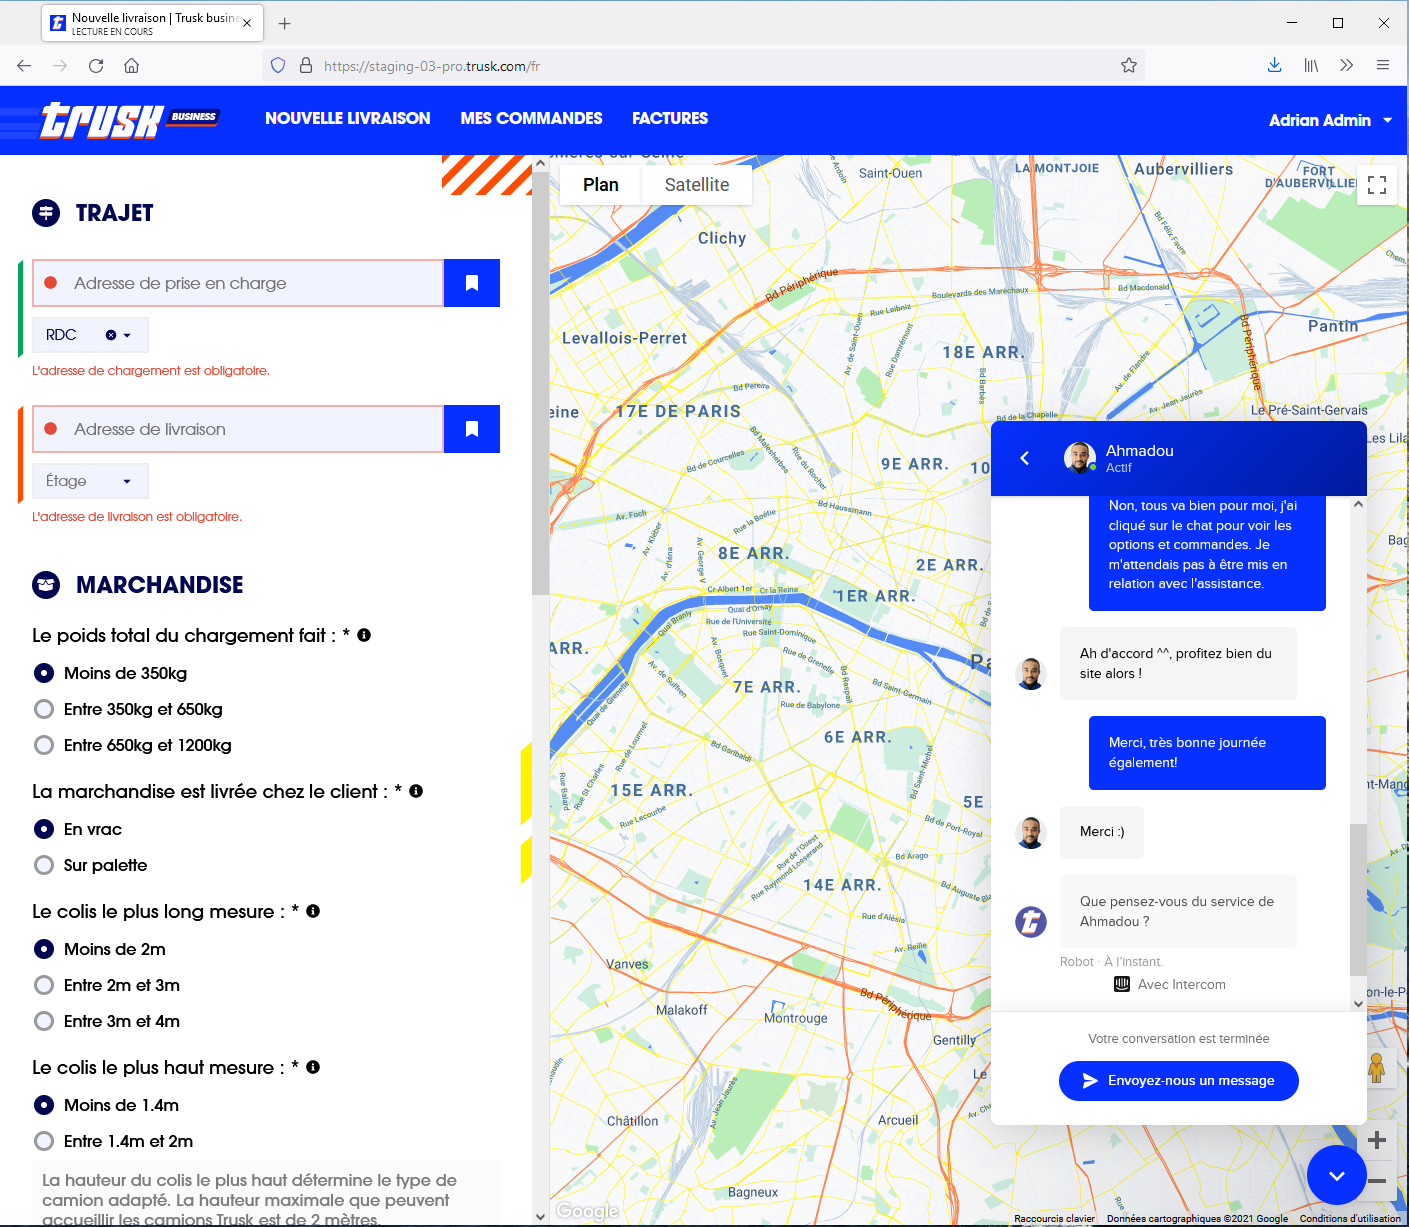Go back to the previous page

[24, 66]
